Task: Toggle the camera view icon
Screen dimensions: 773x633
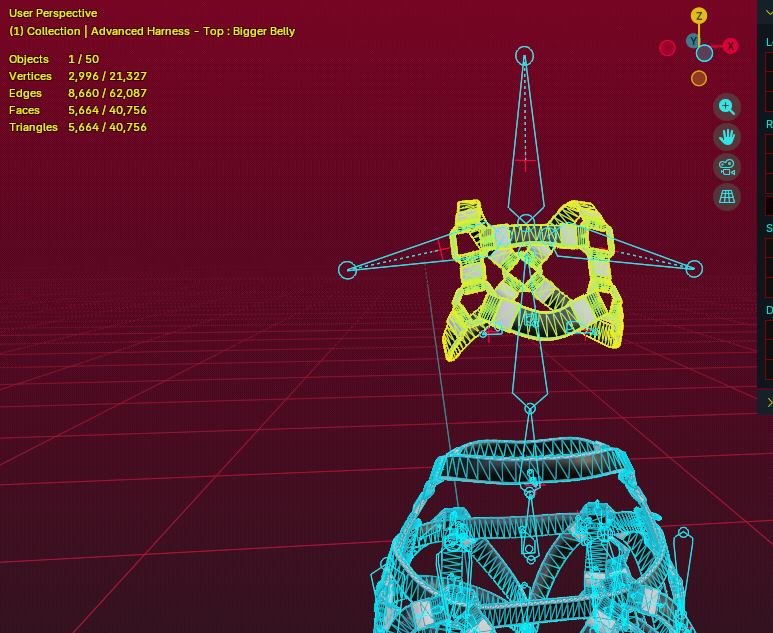Action: click(x=727, y=167)
